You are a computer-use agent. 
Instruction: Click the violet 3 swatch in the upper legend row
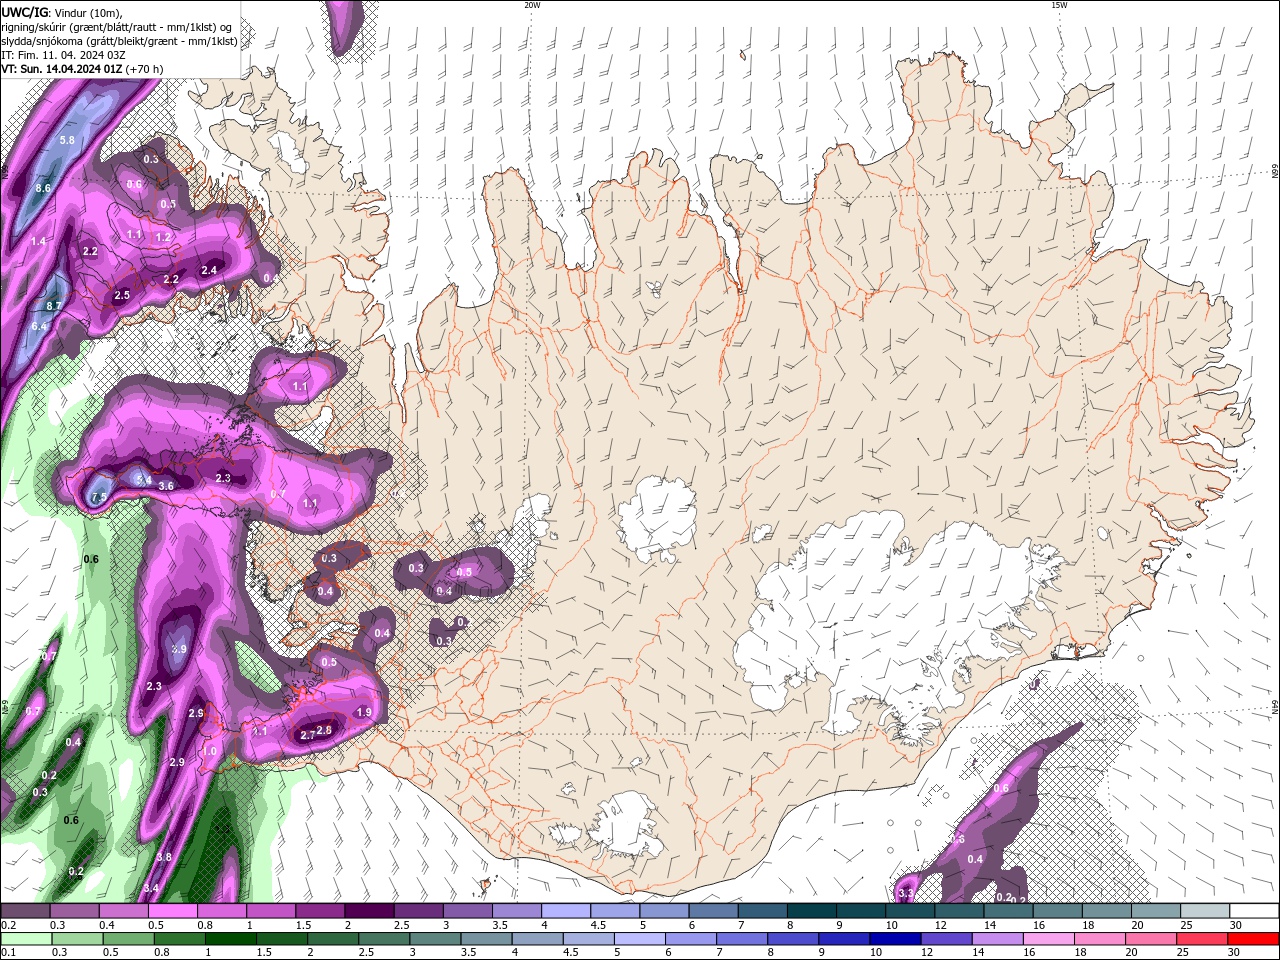click(x=468, y=911)
